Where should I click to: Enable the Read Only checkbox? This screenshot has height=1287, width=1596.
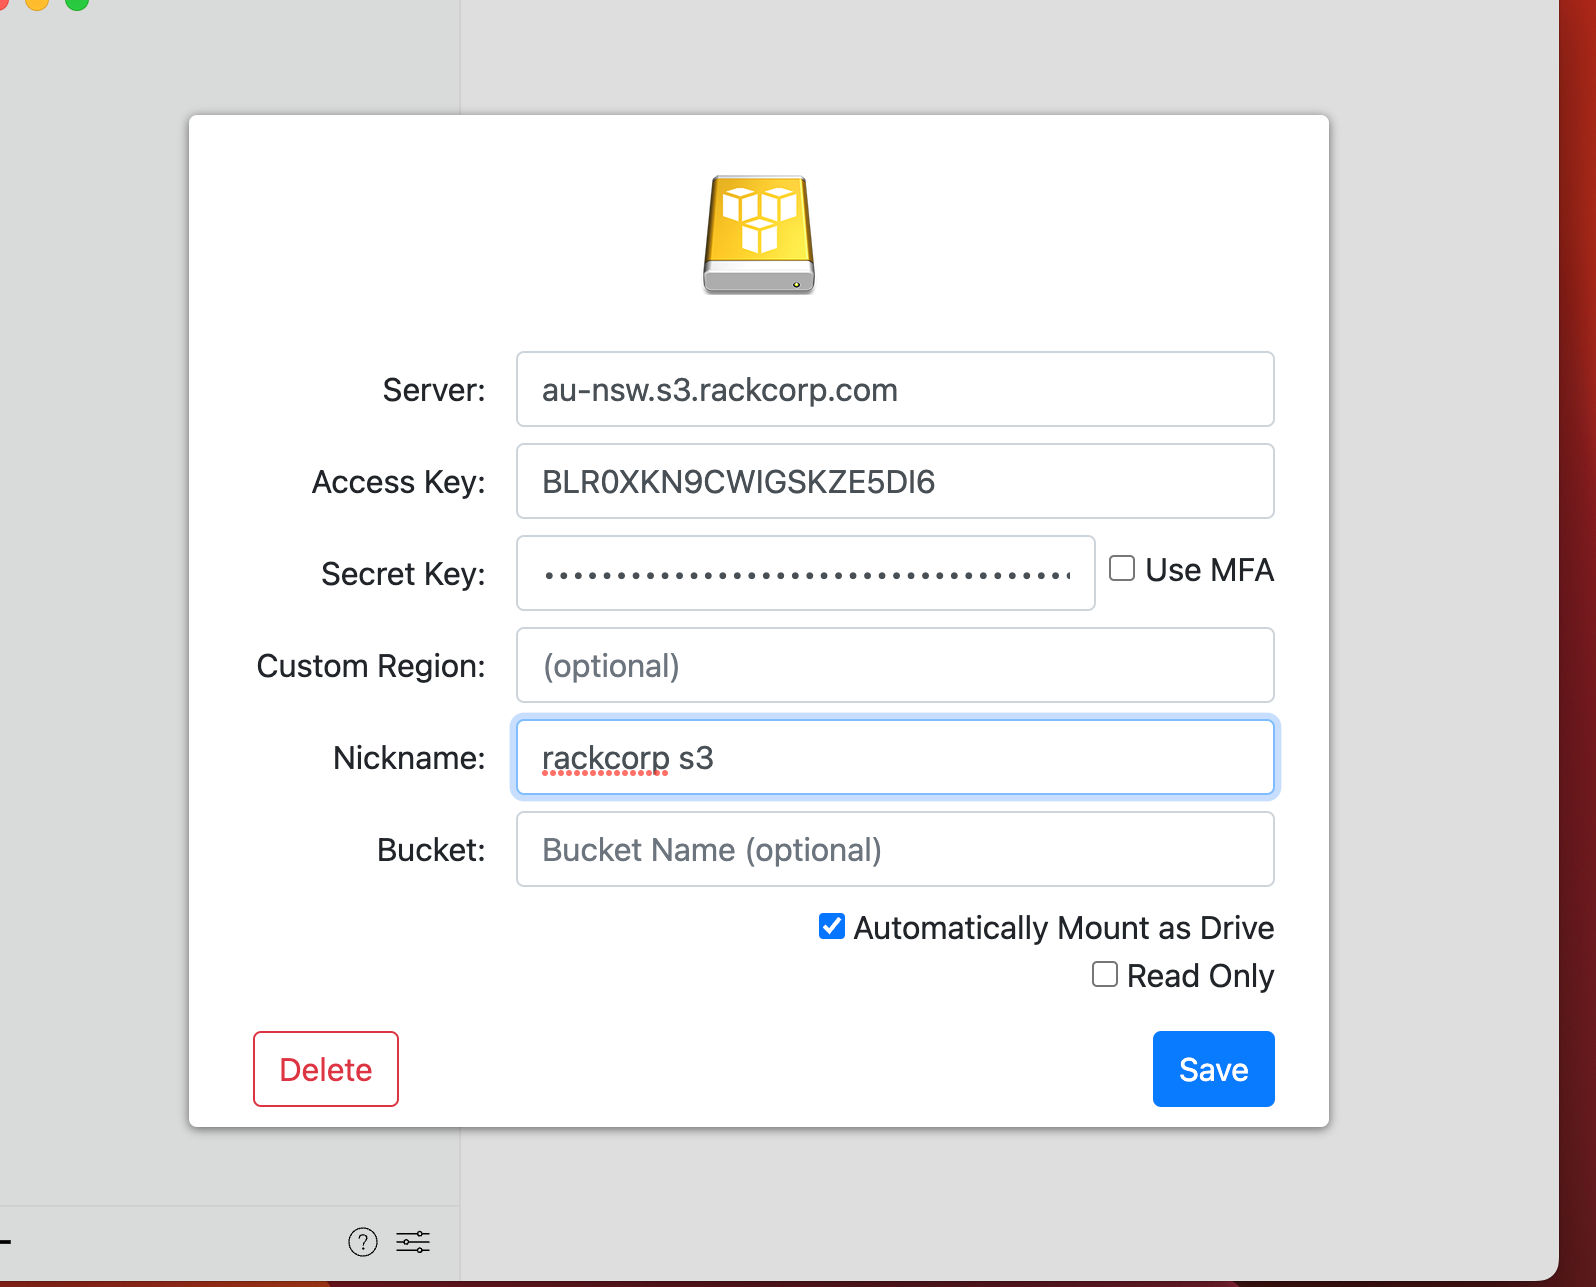pyautogui.click(x=1105, y=975)
